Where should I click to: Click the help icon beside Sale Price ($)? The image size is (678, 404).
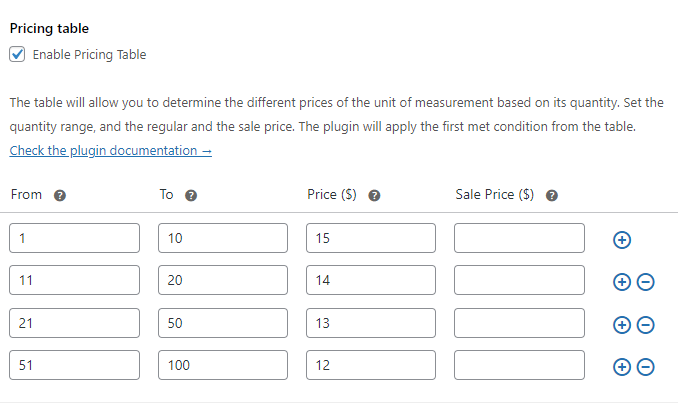(x=551, y=196)
